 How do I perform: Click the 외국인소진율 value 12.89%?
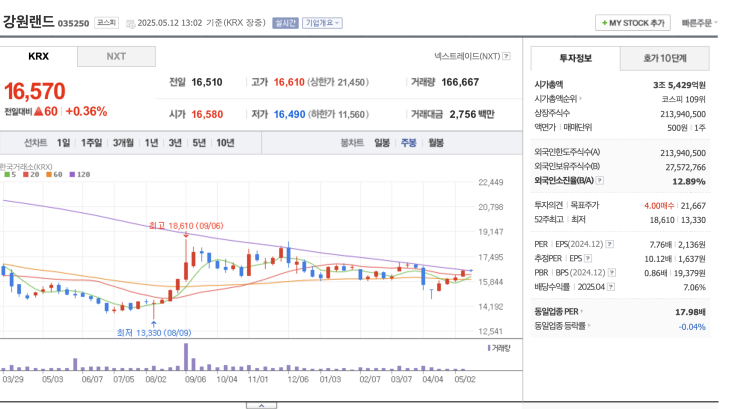click(x=689, y=181)
